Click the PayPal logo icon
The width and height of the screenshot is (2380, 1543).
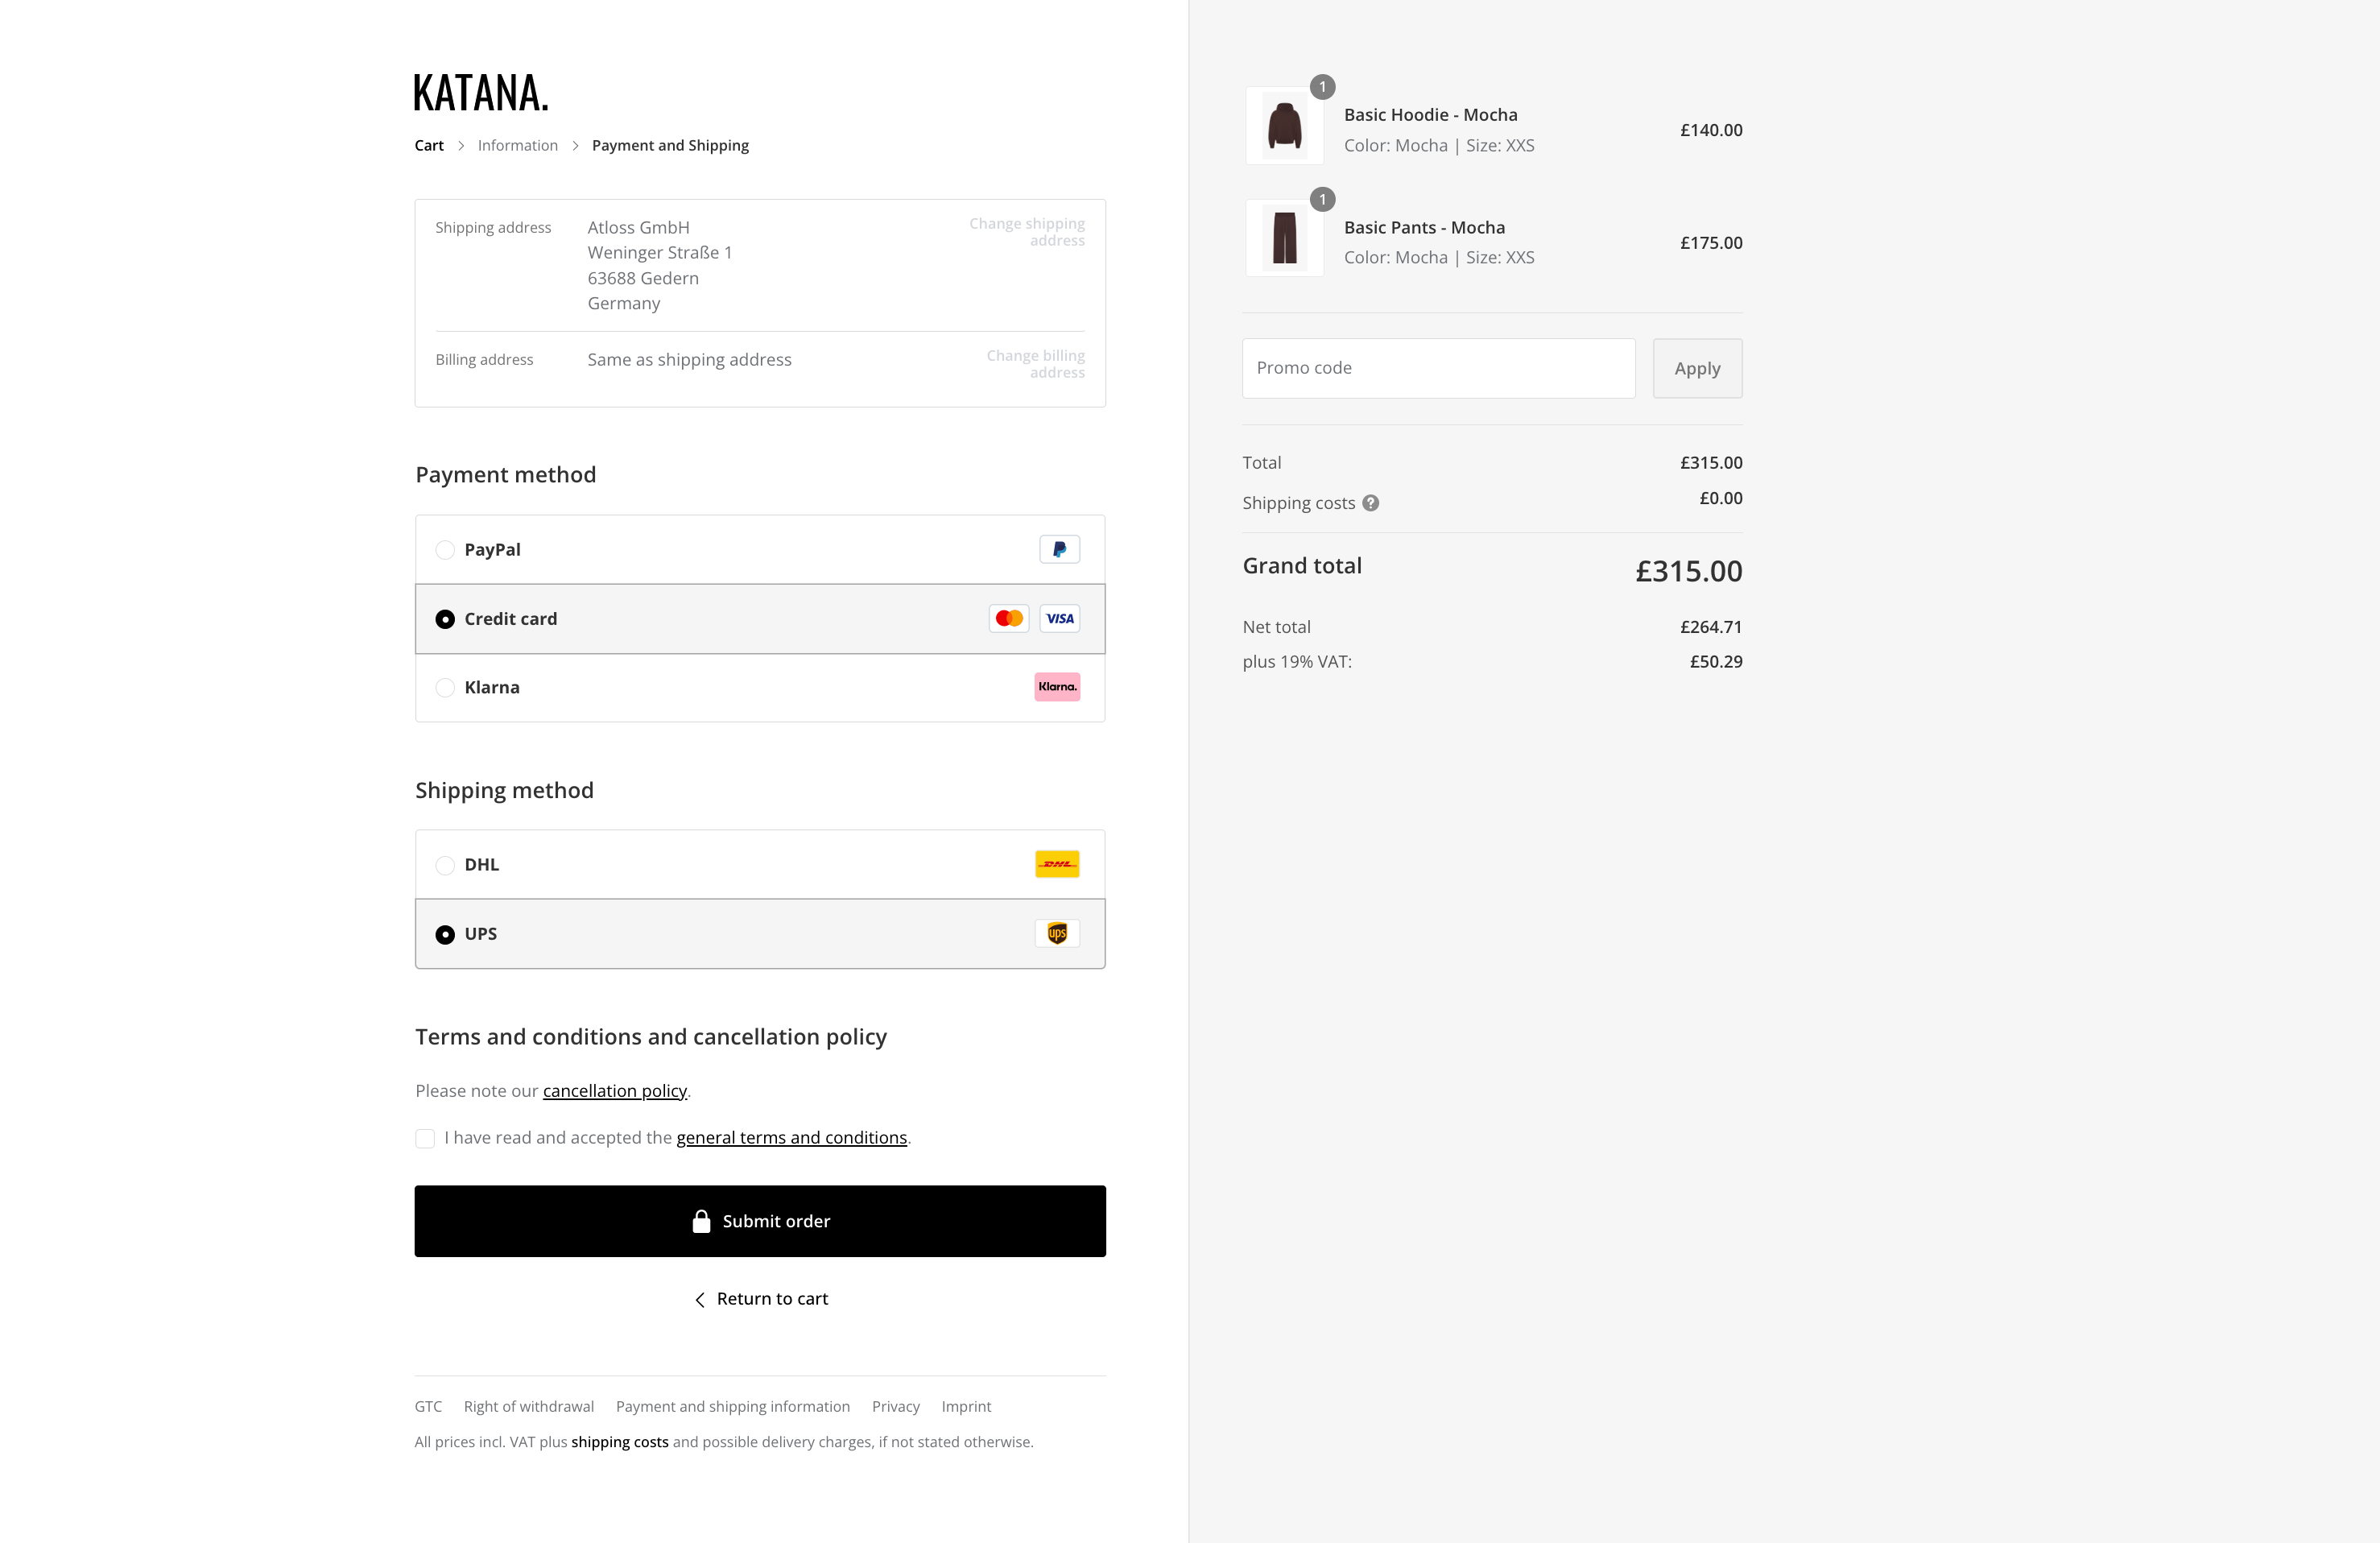pyautogui.click(x=1059, y=549)
